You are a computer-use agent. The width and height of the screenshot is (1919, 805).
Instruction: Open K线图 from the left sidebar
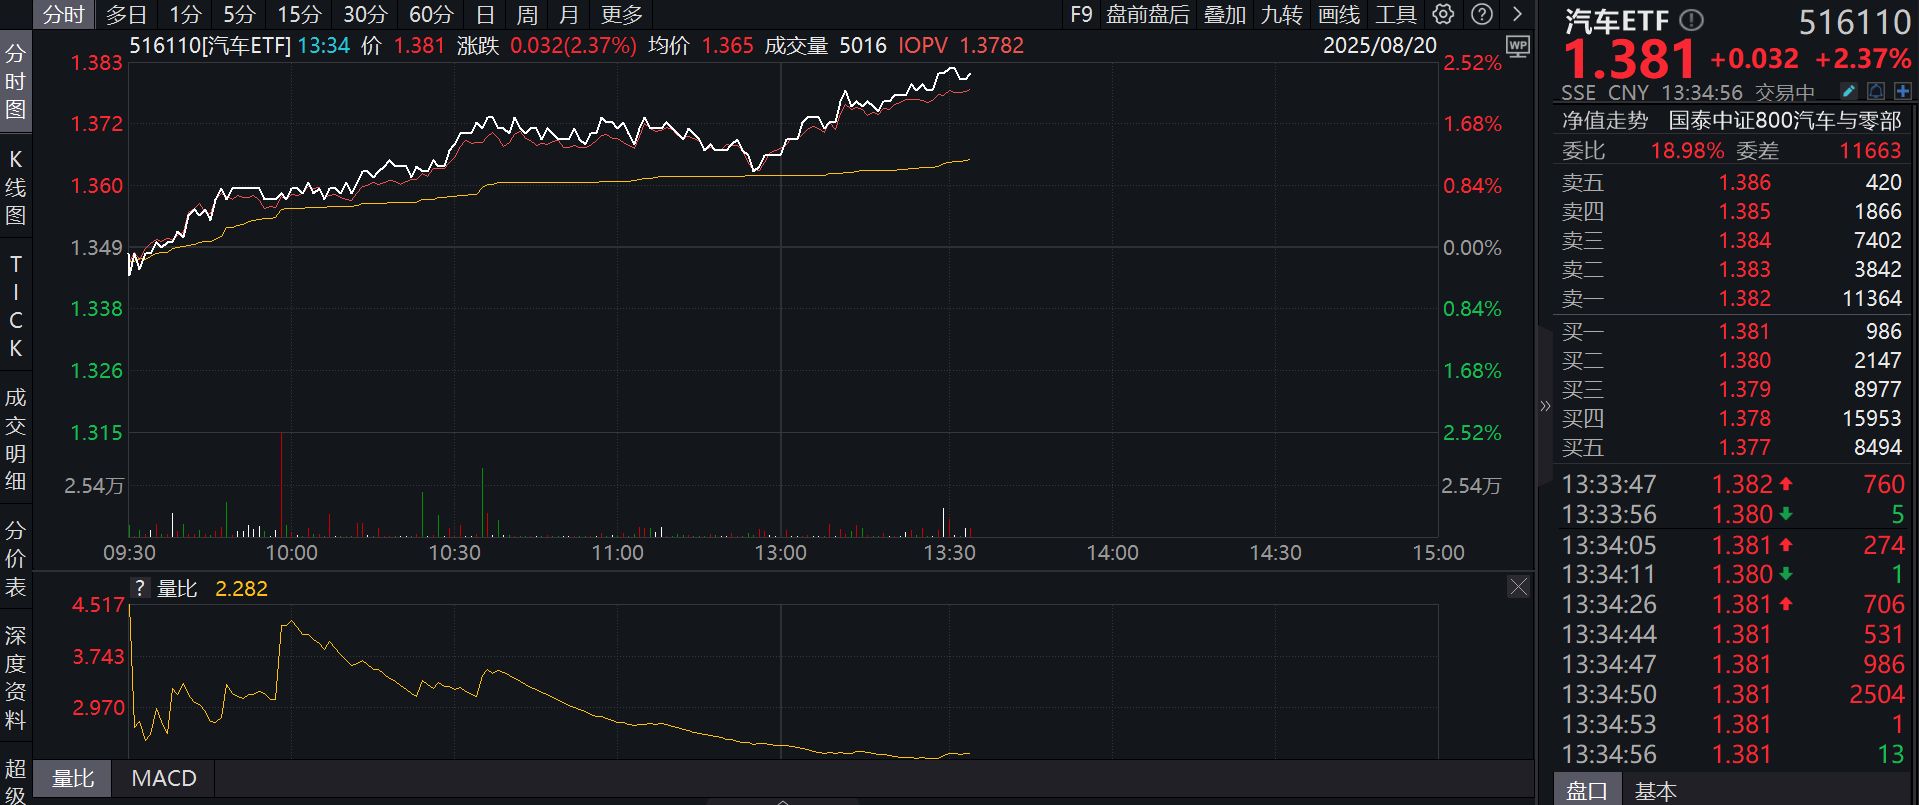(15, 188)
